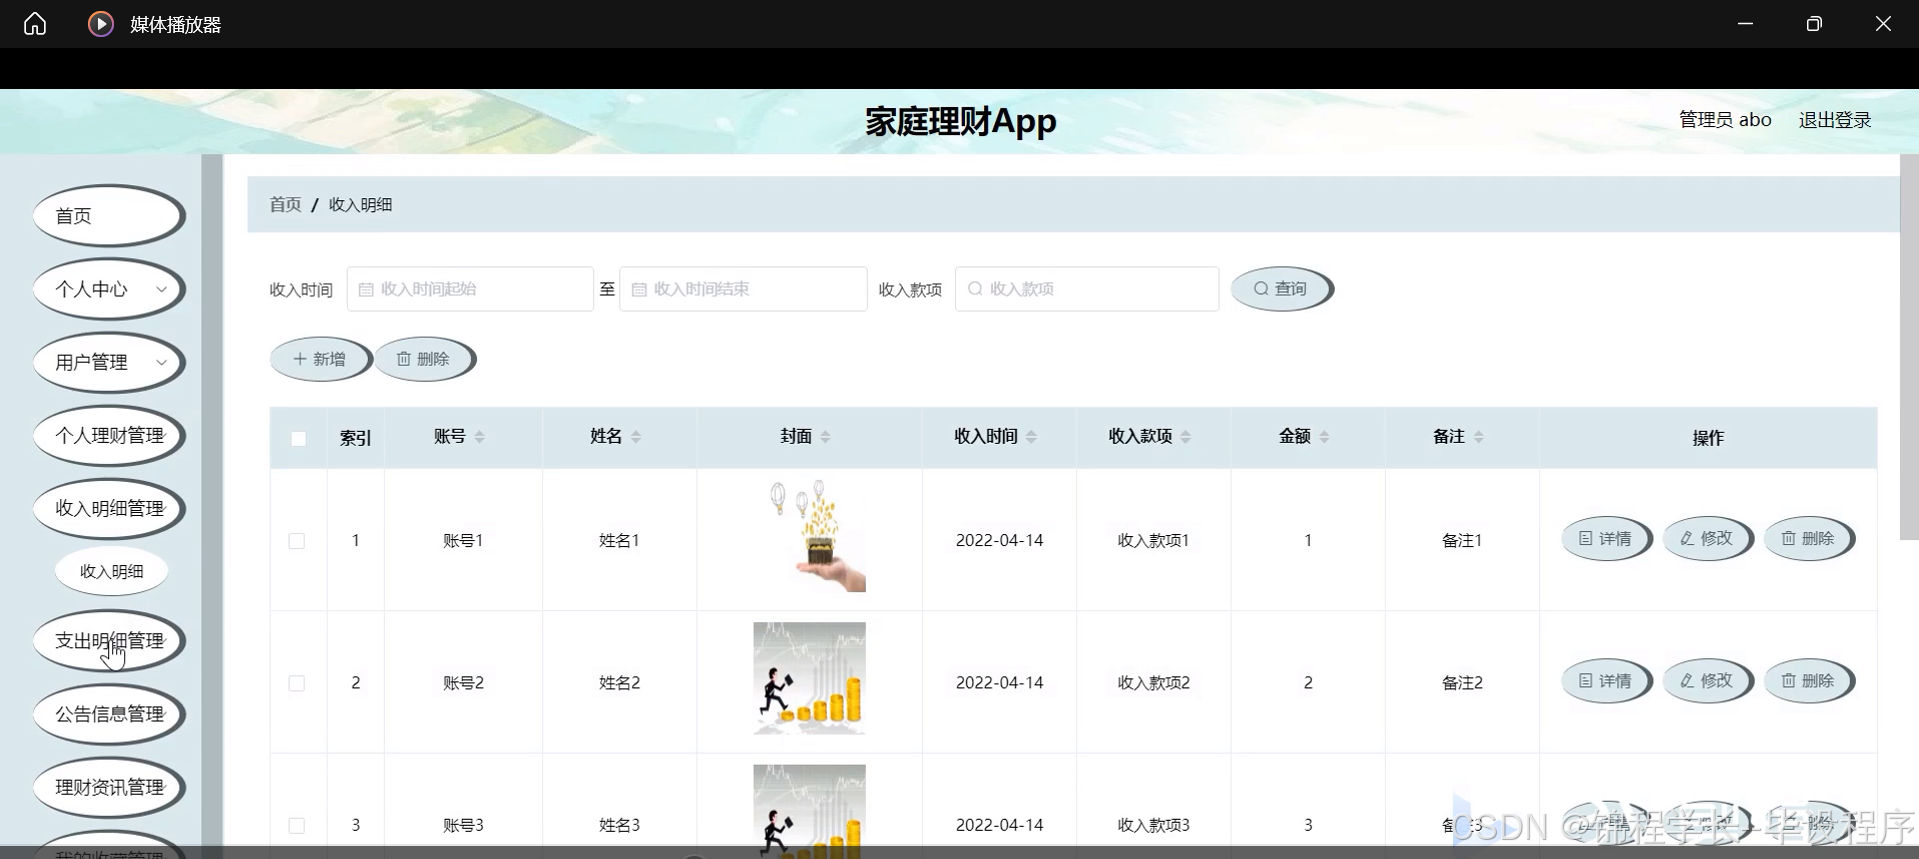
Task: Open 理财资讯管理 in the sidebar
Action: coord(109,787)
